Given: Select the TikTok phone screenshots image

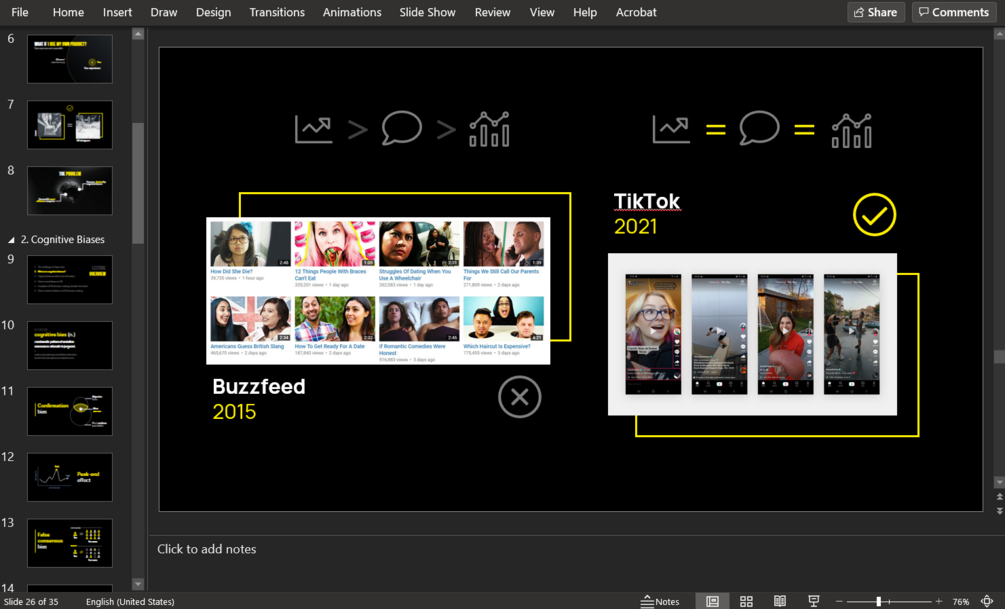Looking at the screenshot, I should tap(752, 334).
